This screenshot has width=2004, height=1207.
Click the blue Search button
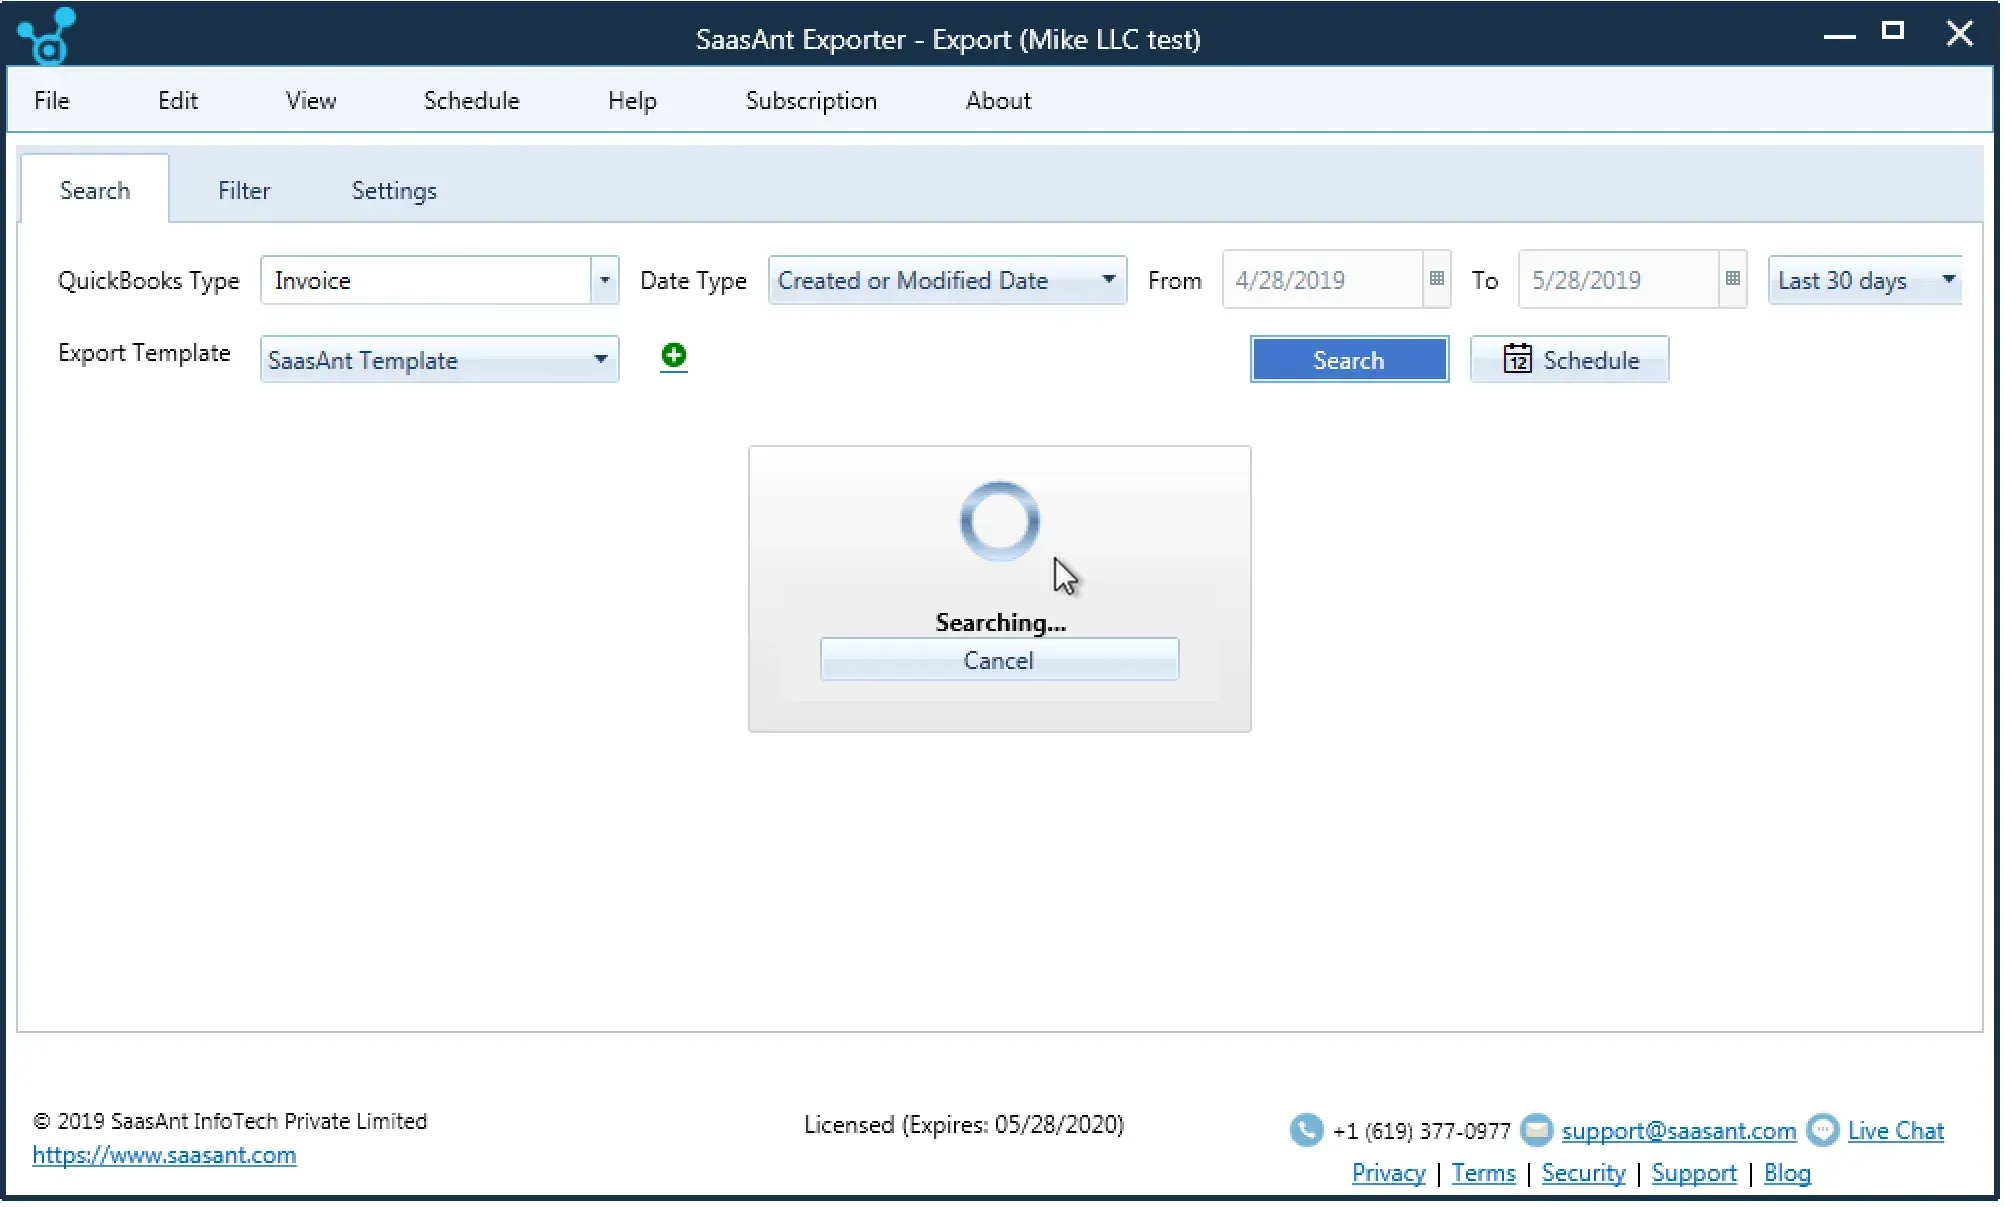tap(1349, 360)
